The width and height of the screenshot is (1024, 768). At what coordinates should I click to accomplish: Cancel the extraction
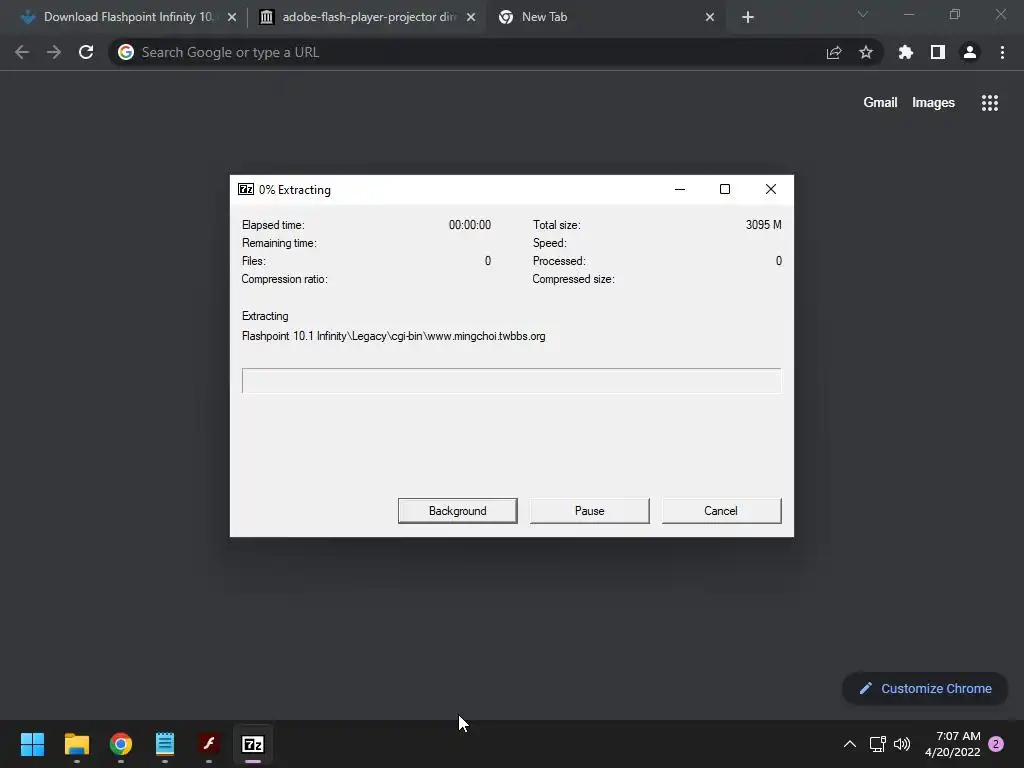(721, 511)
